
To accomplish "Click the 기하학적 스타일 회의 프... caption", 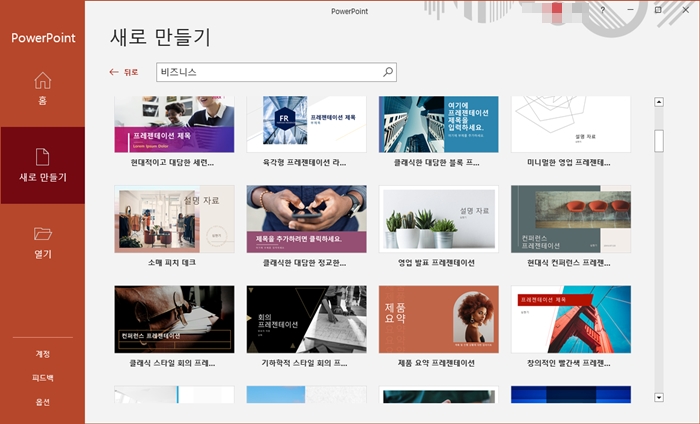I will tap(304, 363).
